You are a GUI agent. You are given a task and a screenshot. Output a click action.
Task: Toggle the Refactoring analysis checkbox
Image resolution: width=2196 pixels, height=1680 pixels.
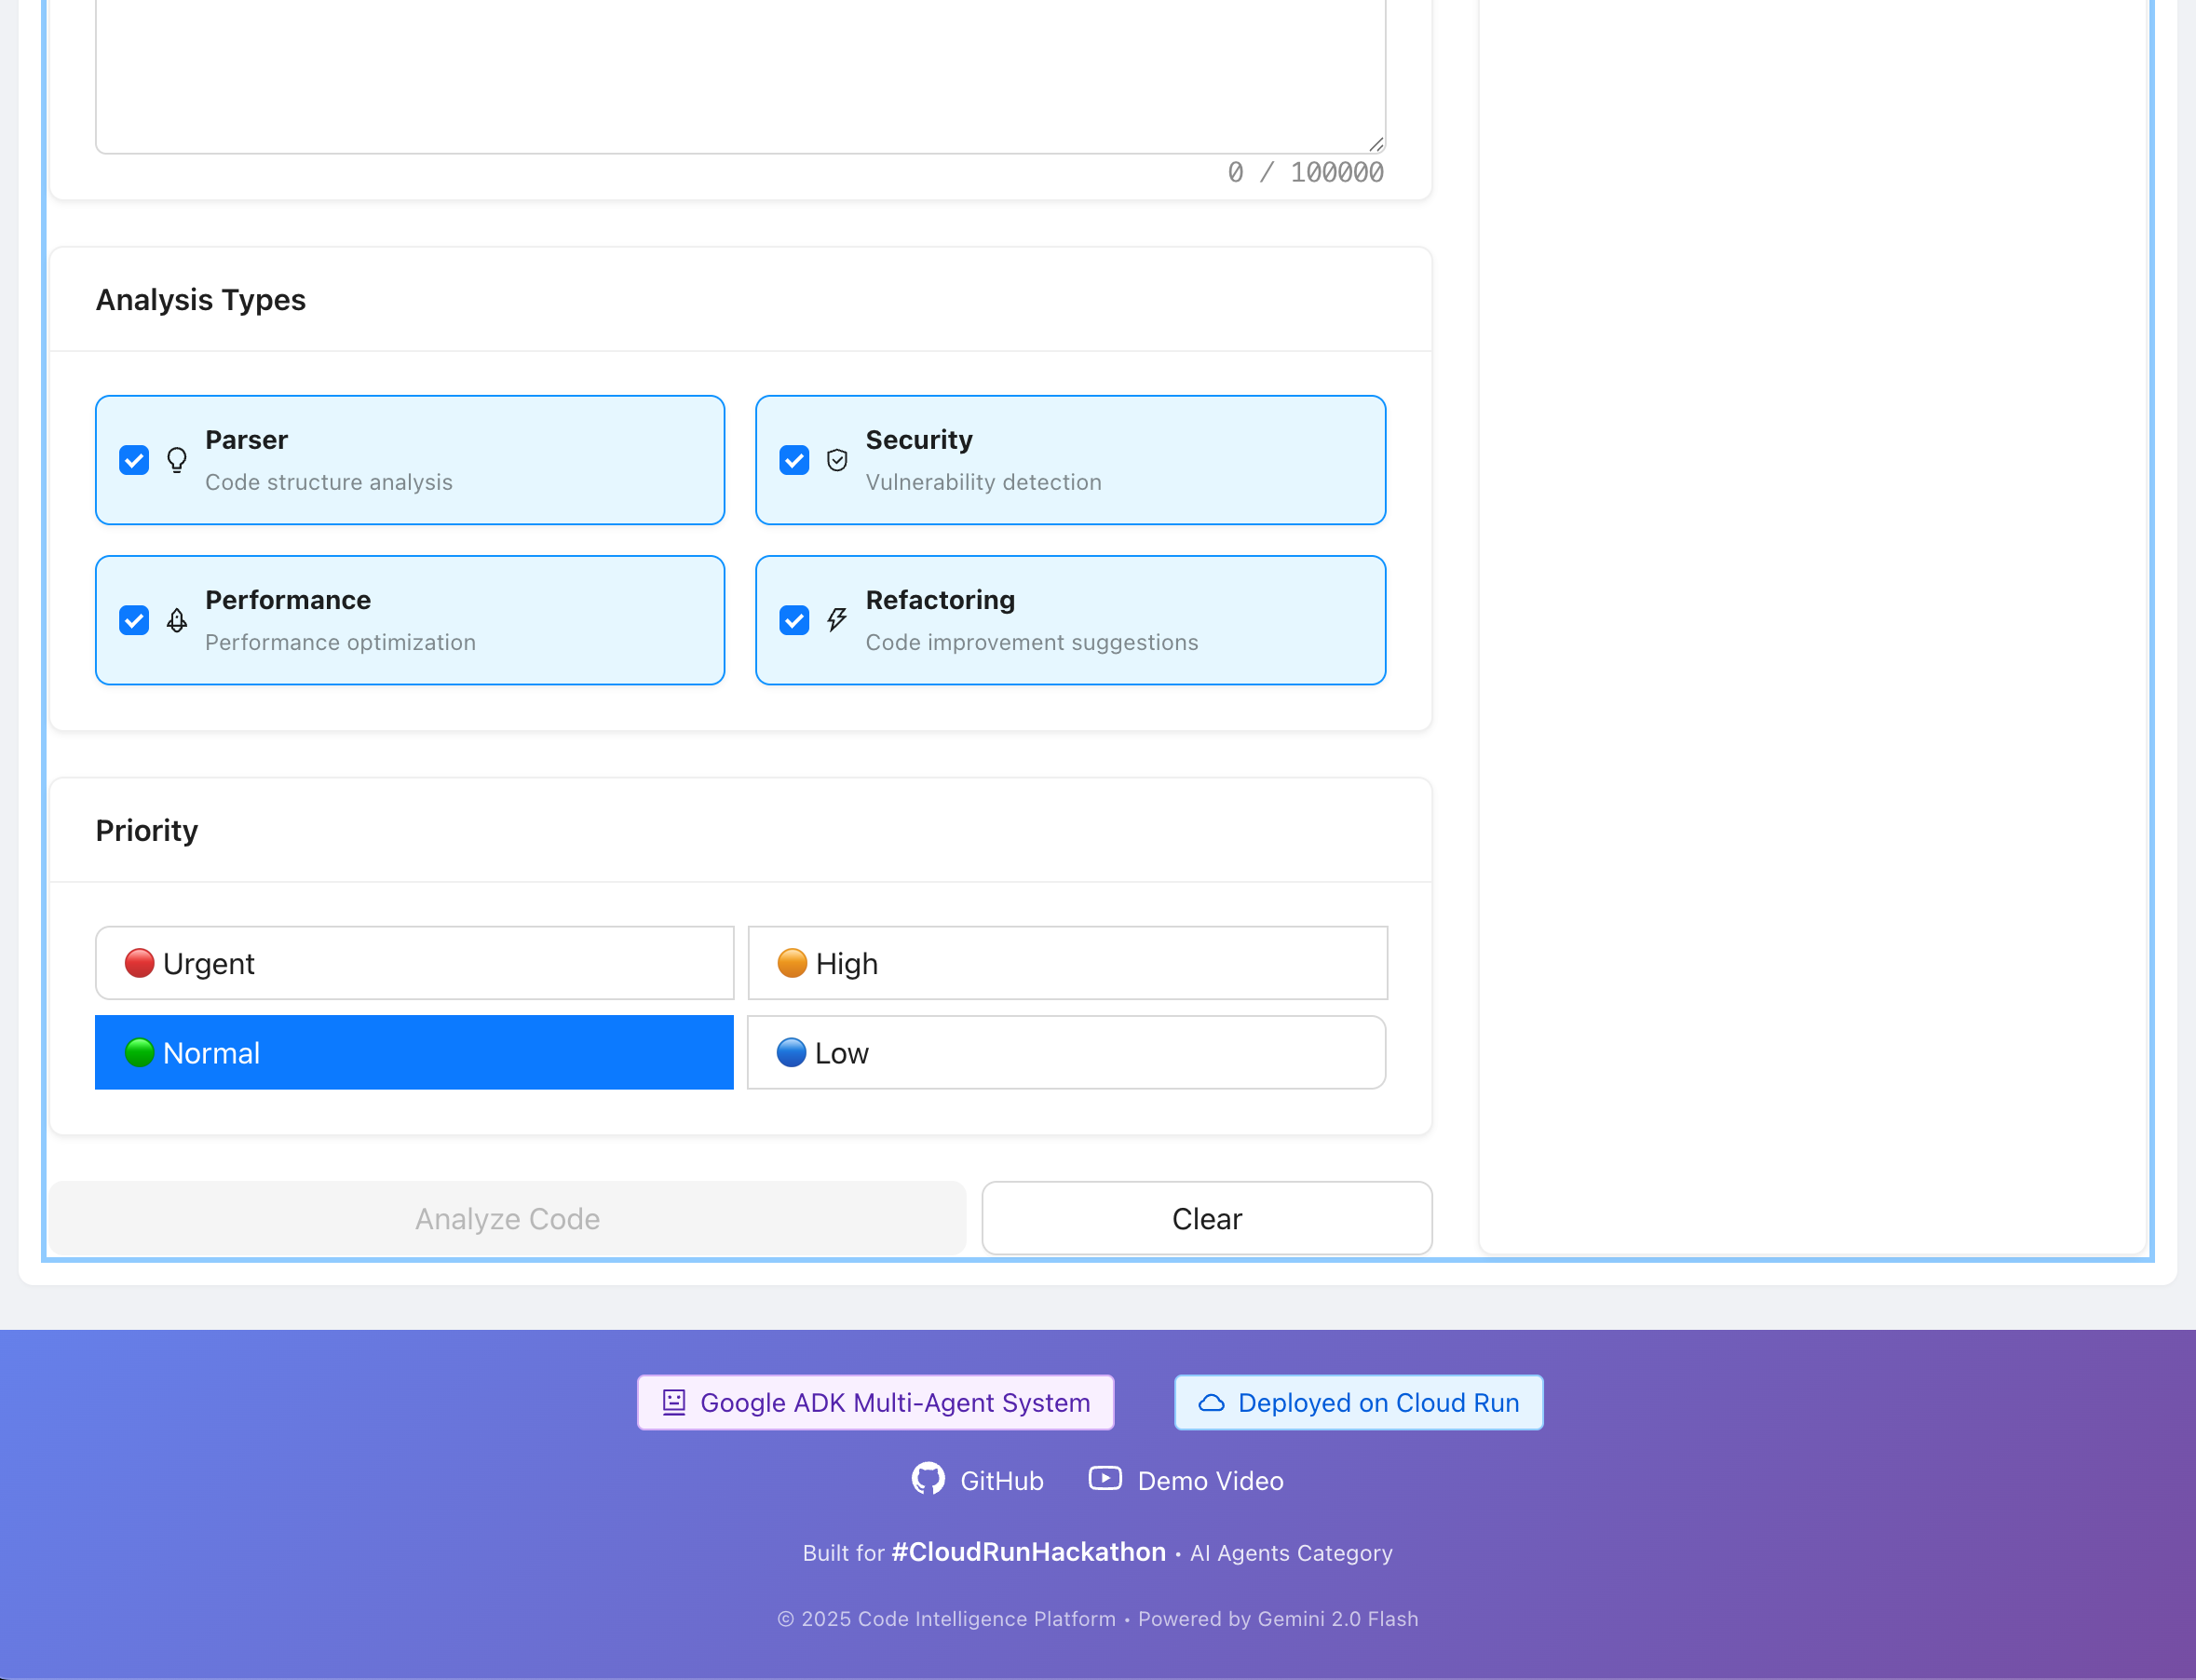click(x=794, y=620)
